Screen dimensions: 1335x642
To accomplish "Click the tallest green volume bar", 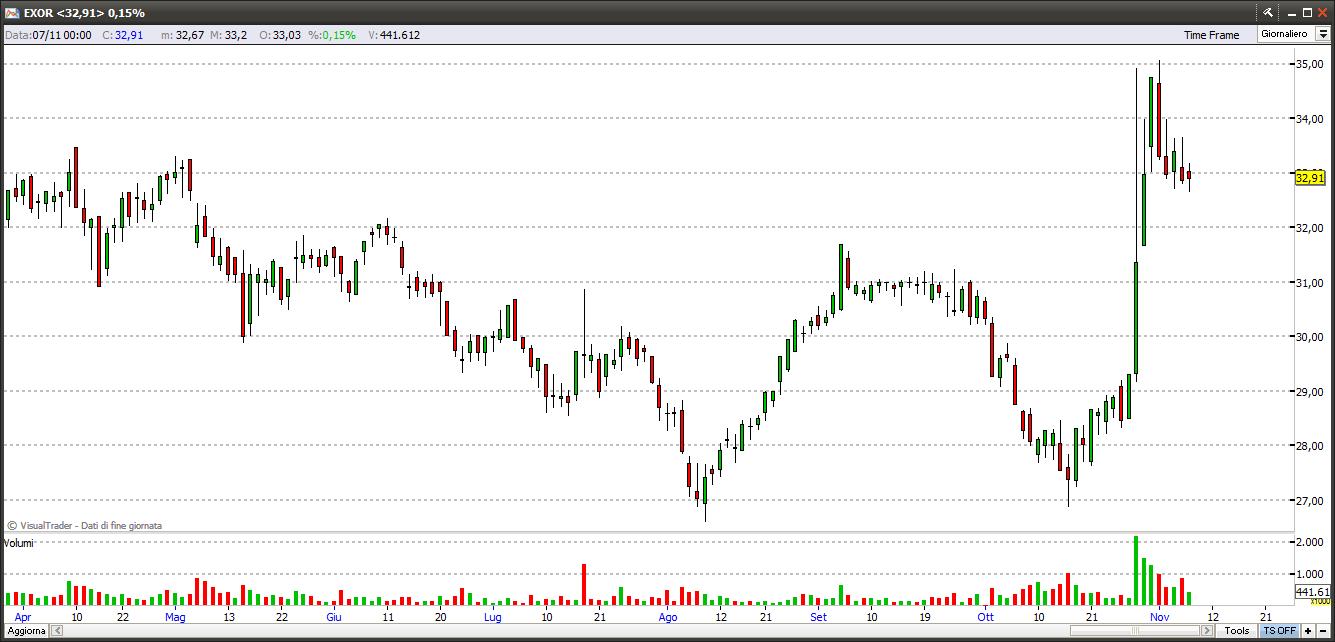I will click(x=1136, y=570).
